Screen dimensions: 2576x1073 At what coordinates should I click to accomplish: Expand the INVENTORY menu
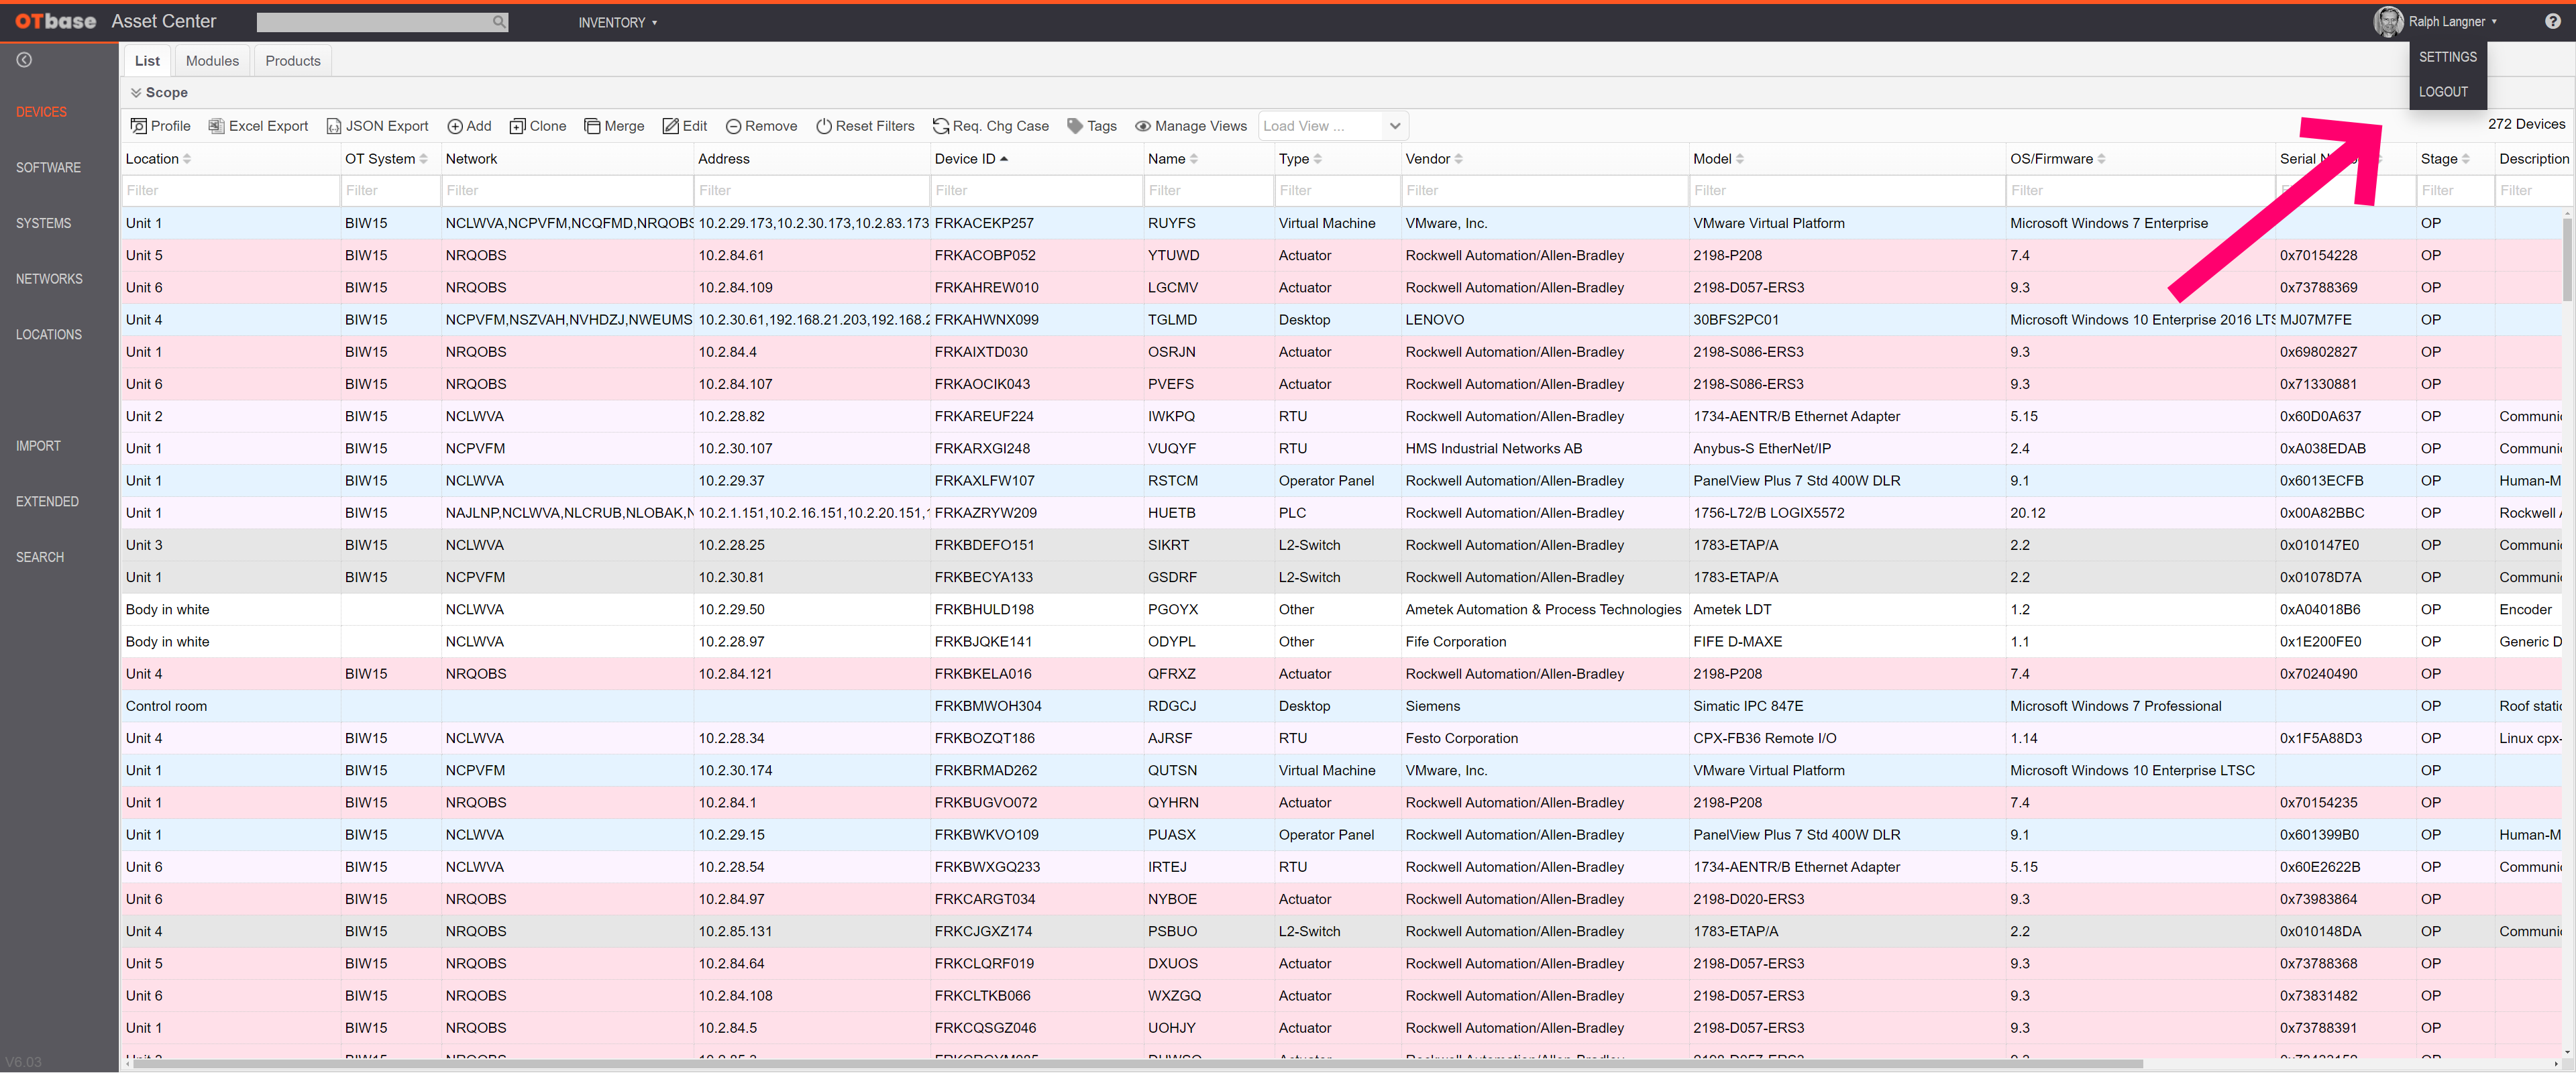[x=617, y=22]
